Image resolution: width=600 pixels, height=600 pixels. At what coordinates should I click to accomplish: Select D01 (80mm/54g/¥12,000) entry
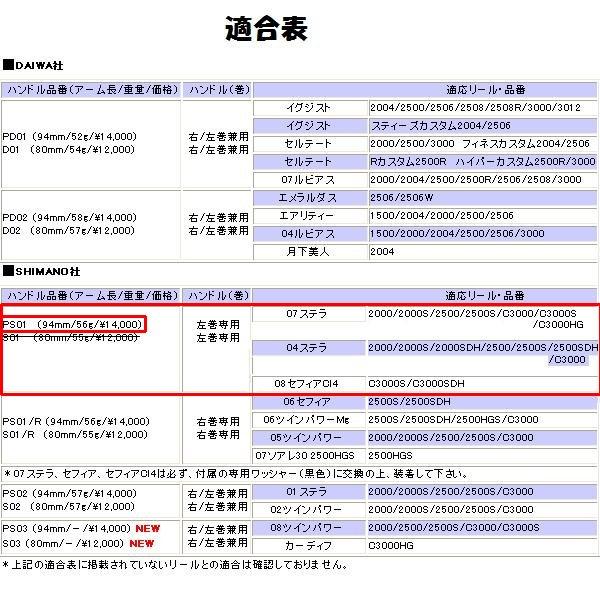pyautogui.click(x=68, y=150)
